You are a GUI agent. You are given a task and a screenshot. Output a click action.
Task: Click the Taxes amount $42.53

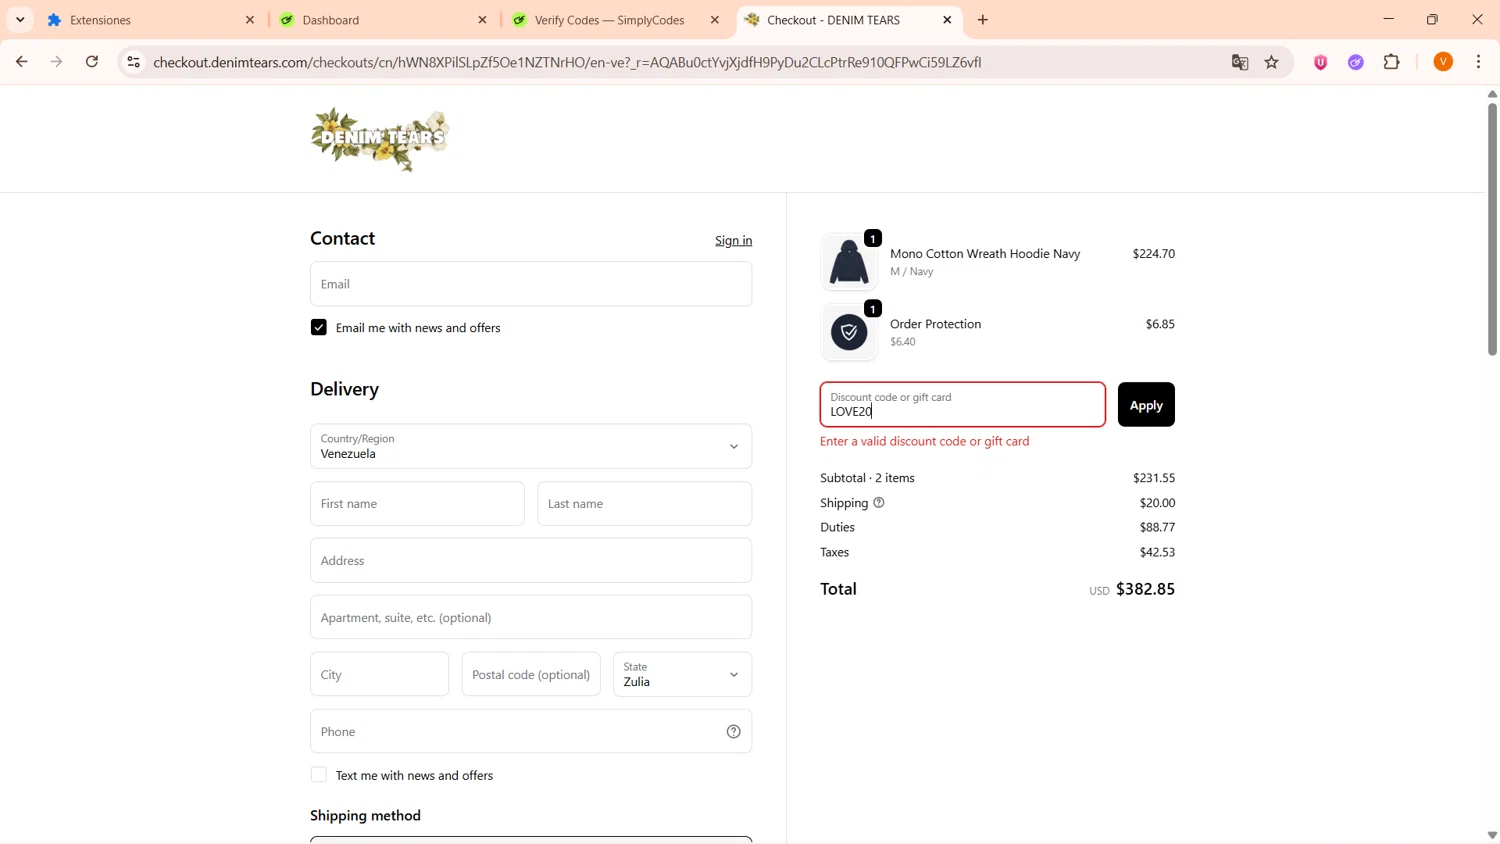(x=1157, y=552)
